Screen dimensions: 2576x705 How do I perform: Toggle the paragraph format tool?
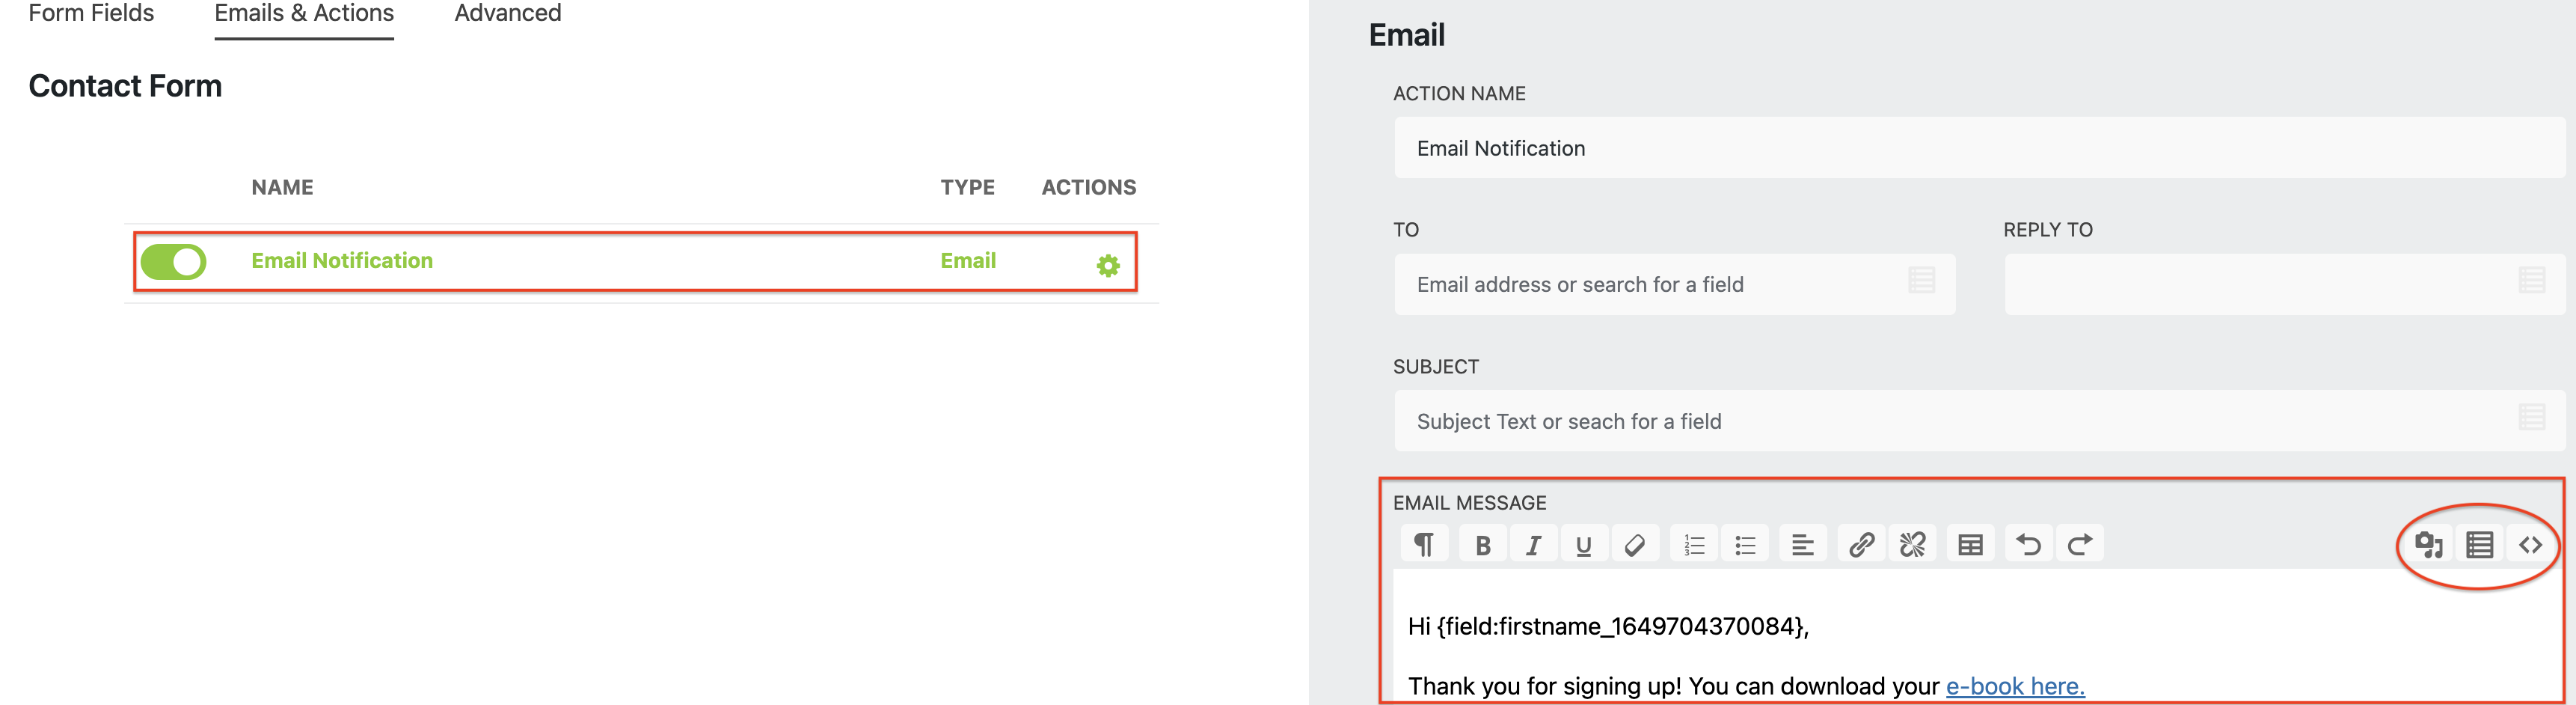coord(1424,543)
